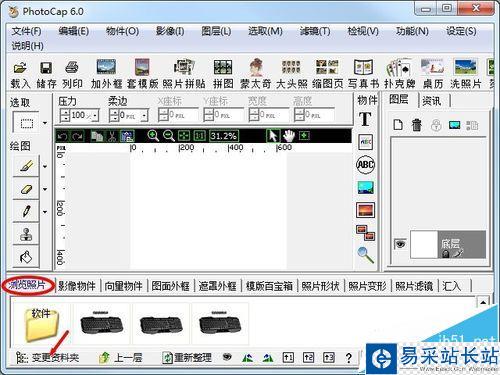Image resolution: width=500 pixels, height=375 pixels.
Task: Switch to the 模版百宝箱 tab
Action: coord(269,286)
